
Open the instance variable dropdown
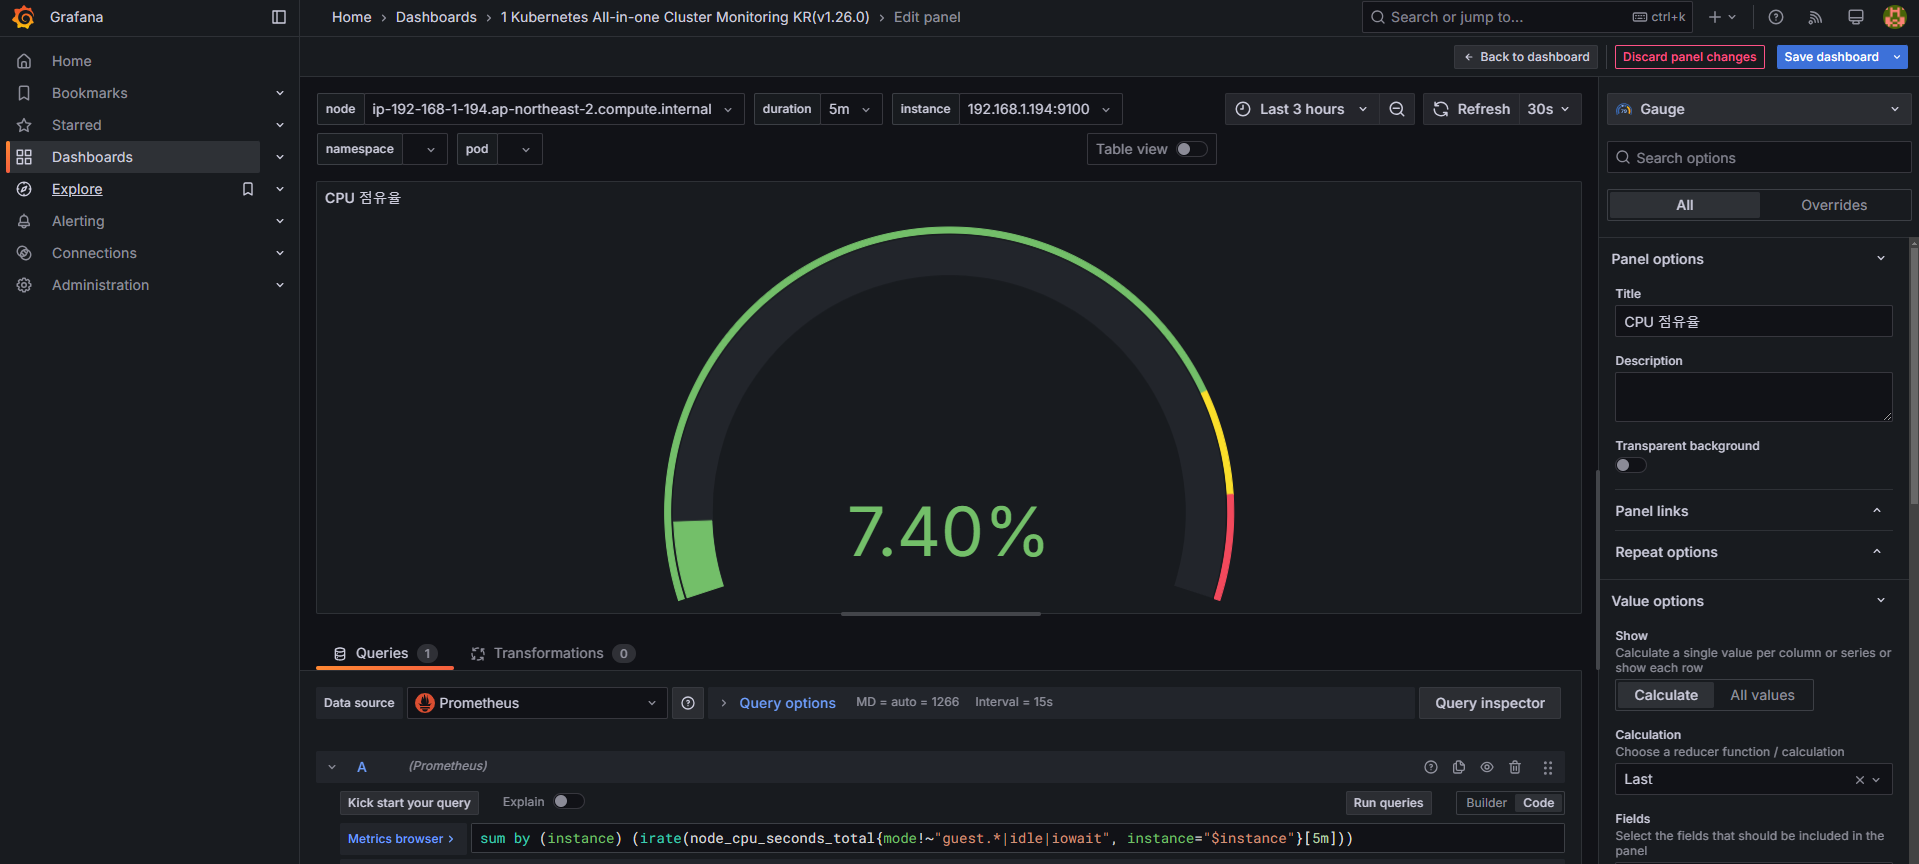(1040, 109)
